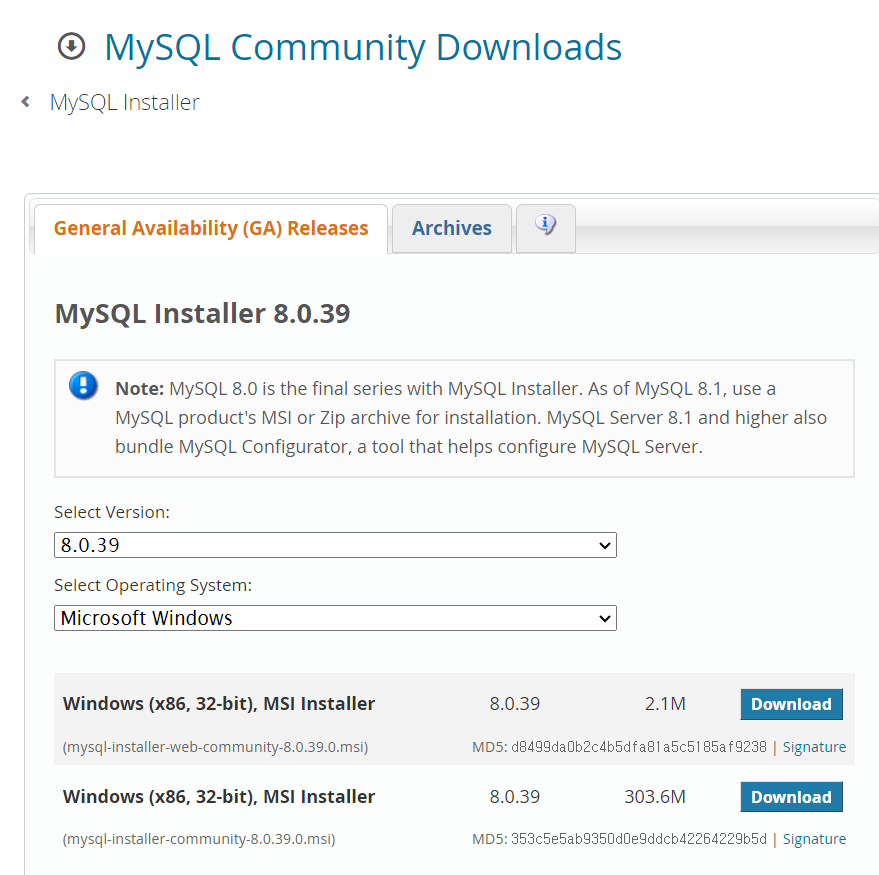Click filename mysql-installer-community-8.0.39.0.msi
This screenshot has width=879, height=875.
(x=199, y=839)
